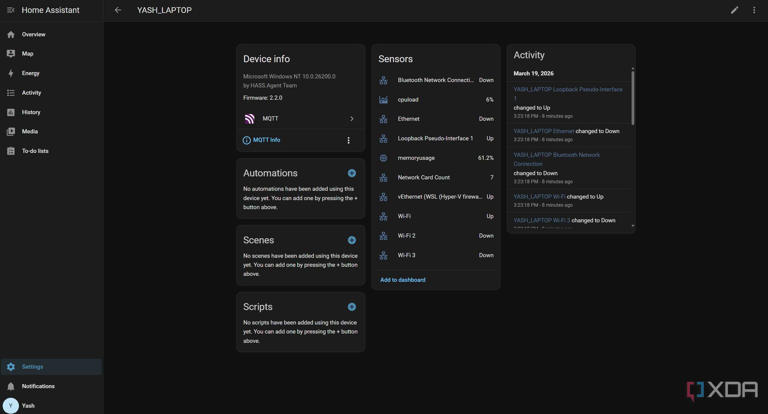Click the Wi-Fi sensor network icon
Image resolution: width=768 pixels, height=414 pixels.
click(x=384, y=216)
